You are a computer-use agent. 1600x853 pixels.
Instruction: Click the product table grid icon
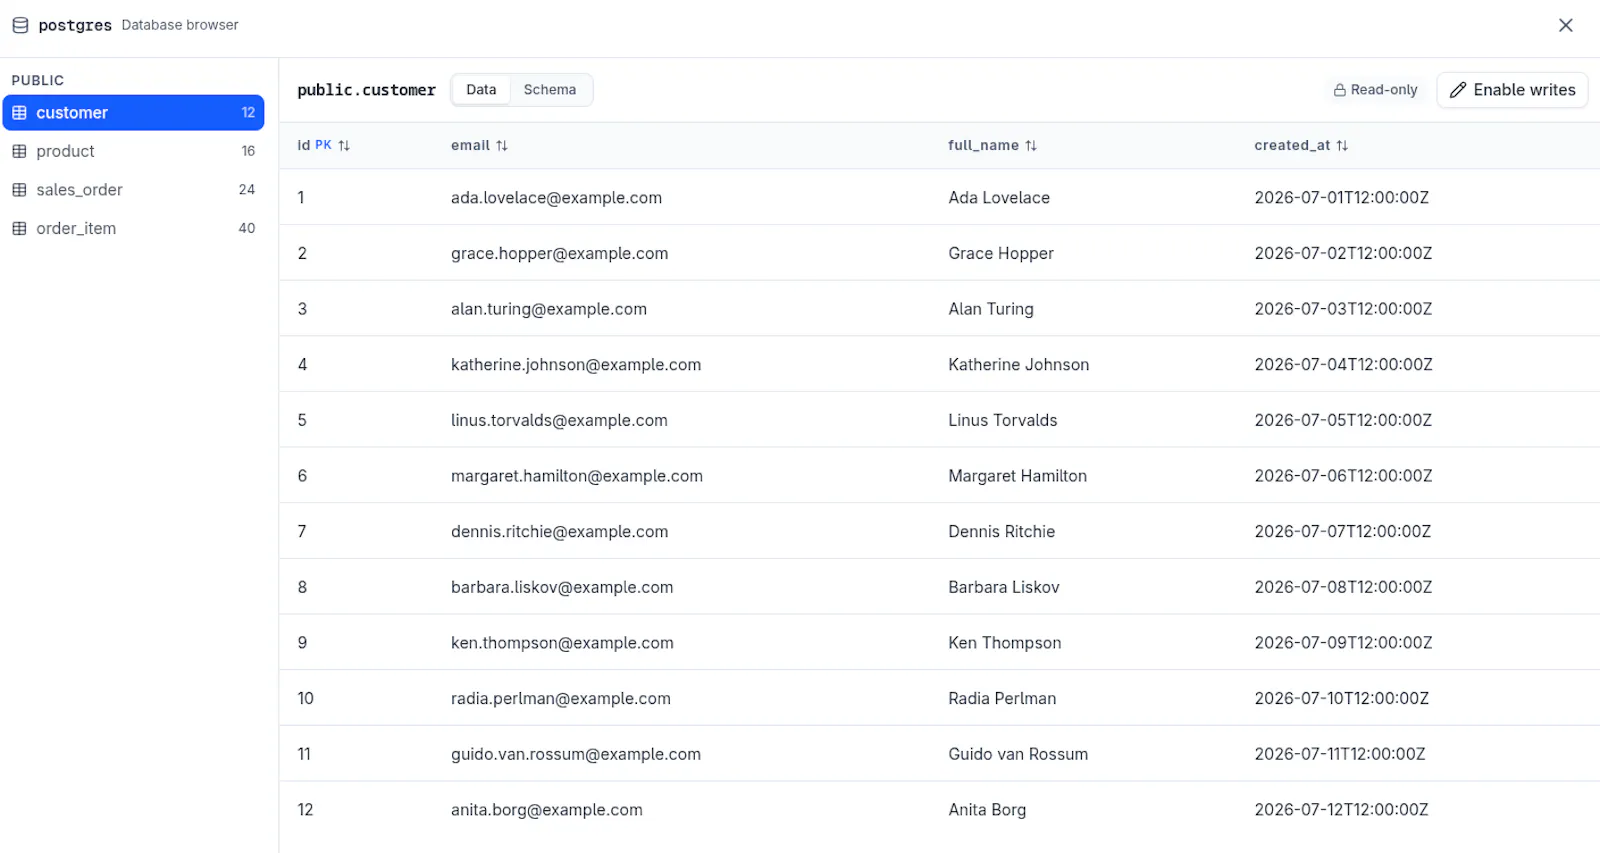click(x=19, y=151)
